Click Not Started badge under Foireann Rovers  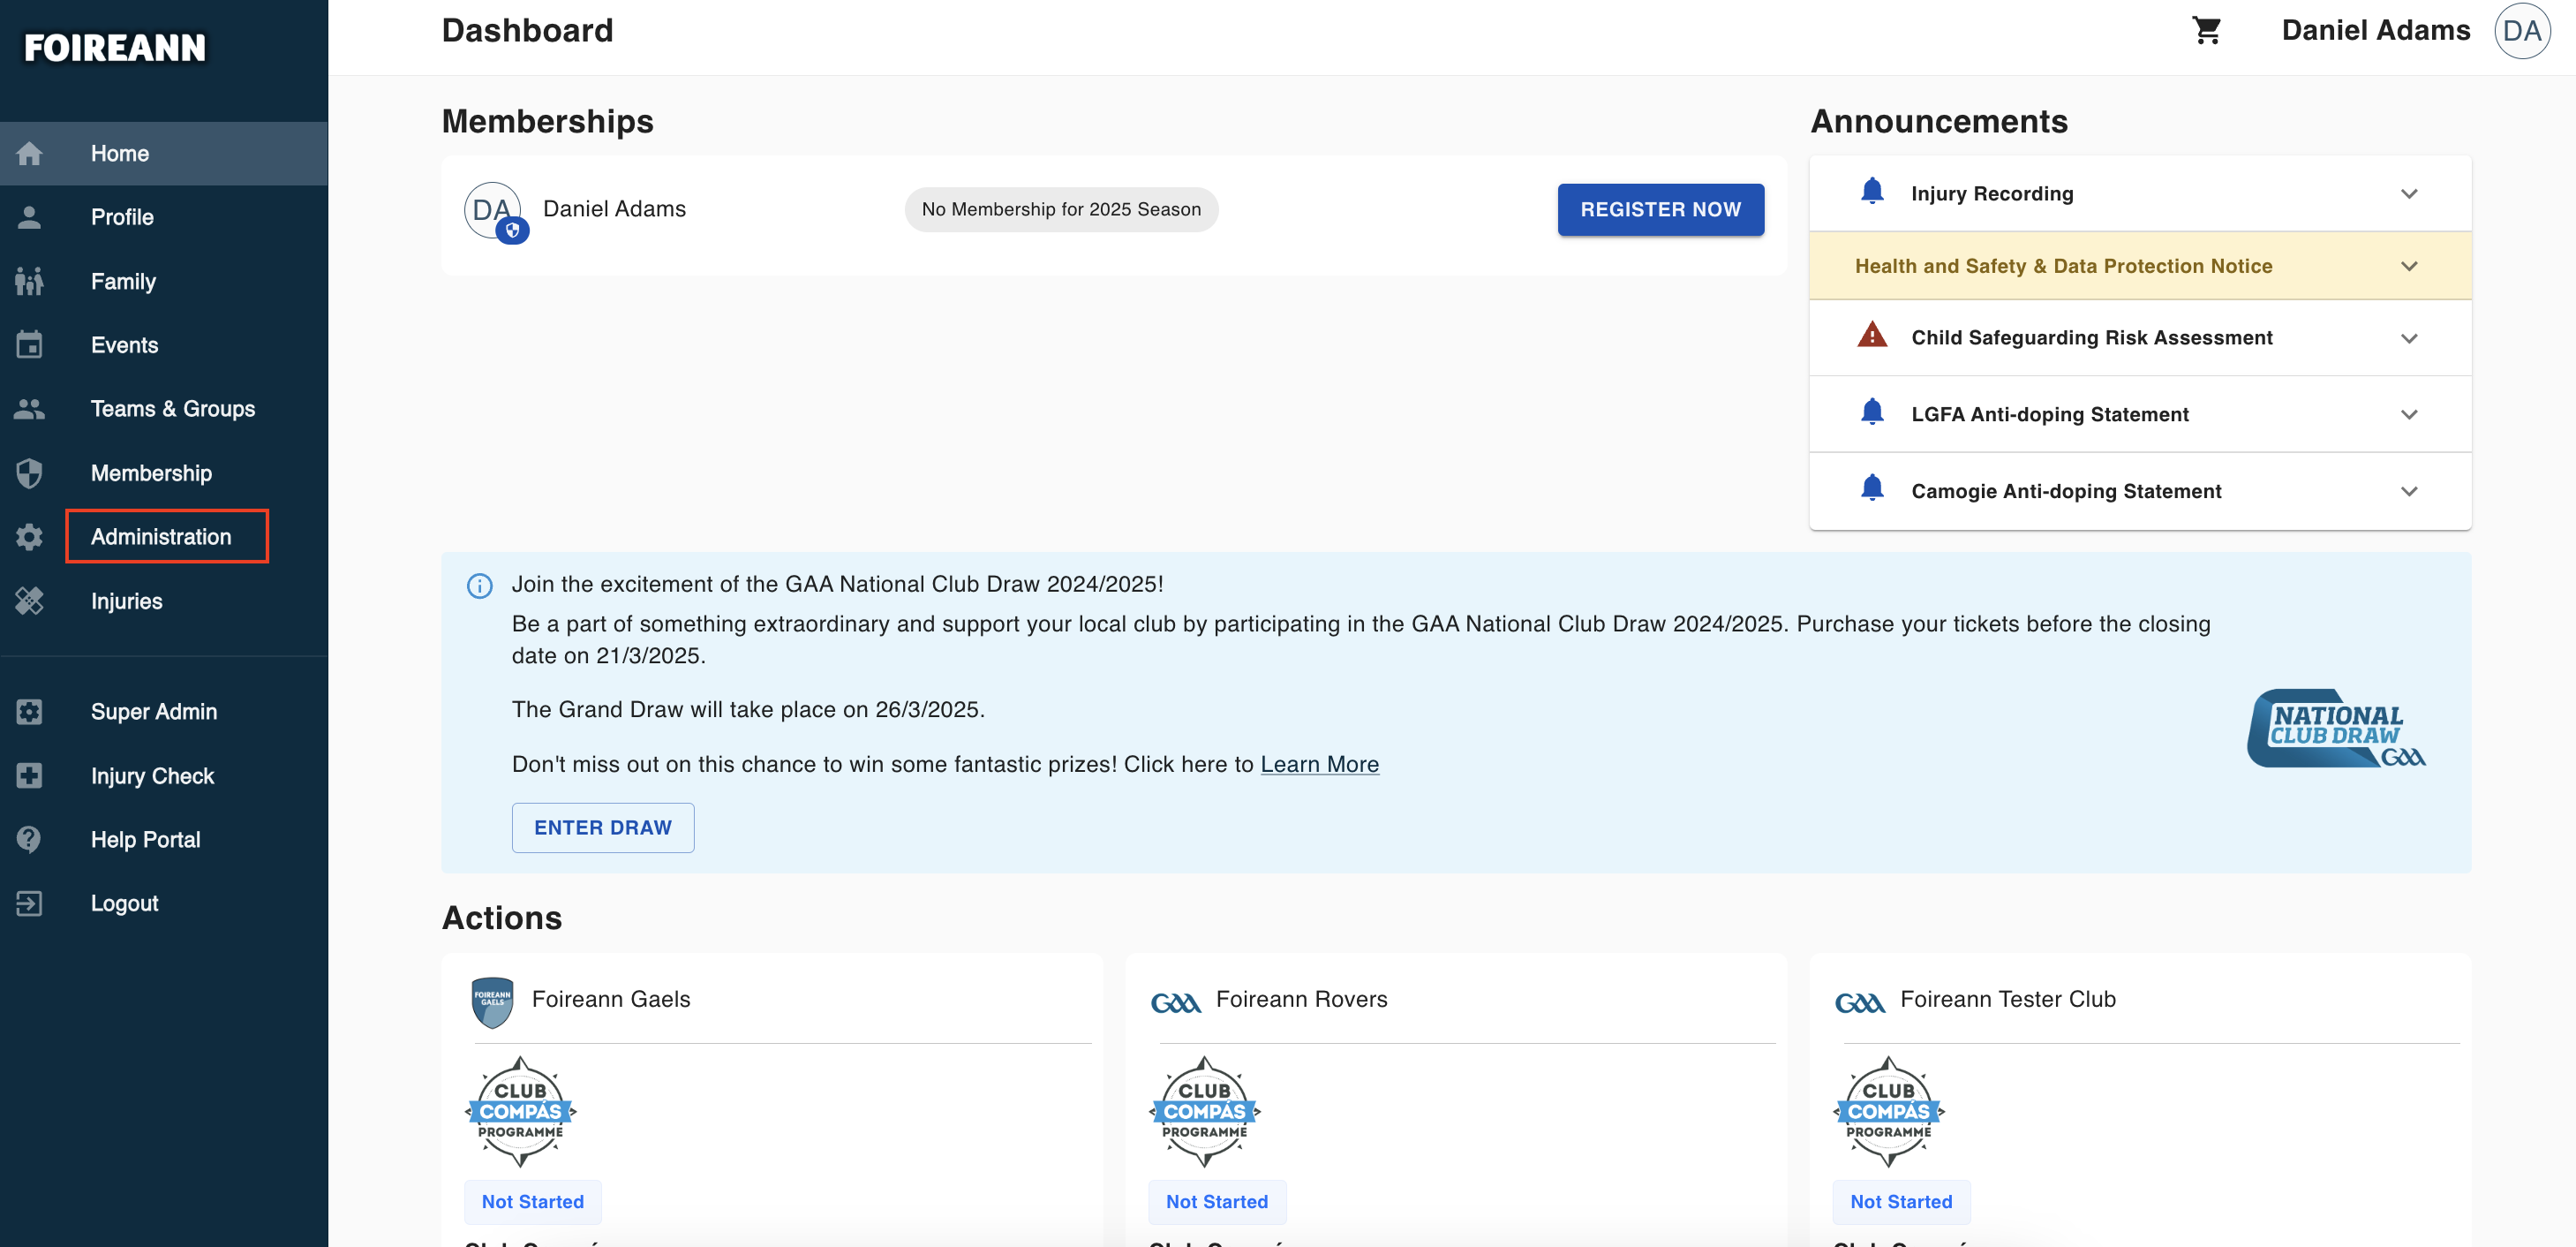pyautogui.click(x=1217, y=1202)
